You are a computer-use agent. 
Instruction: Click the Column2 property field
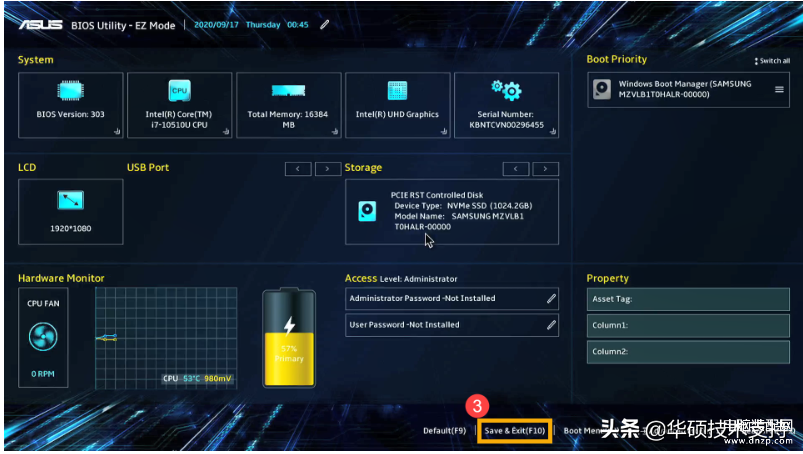pos(688,352)
